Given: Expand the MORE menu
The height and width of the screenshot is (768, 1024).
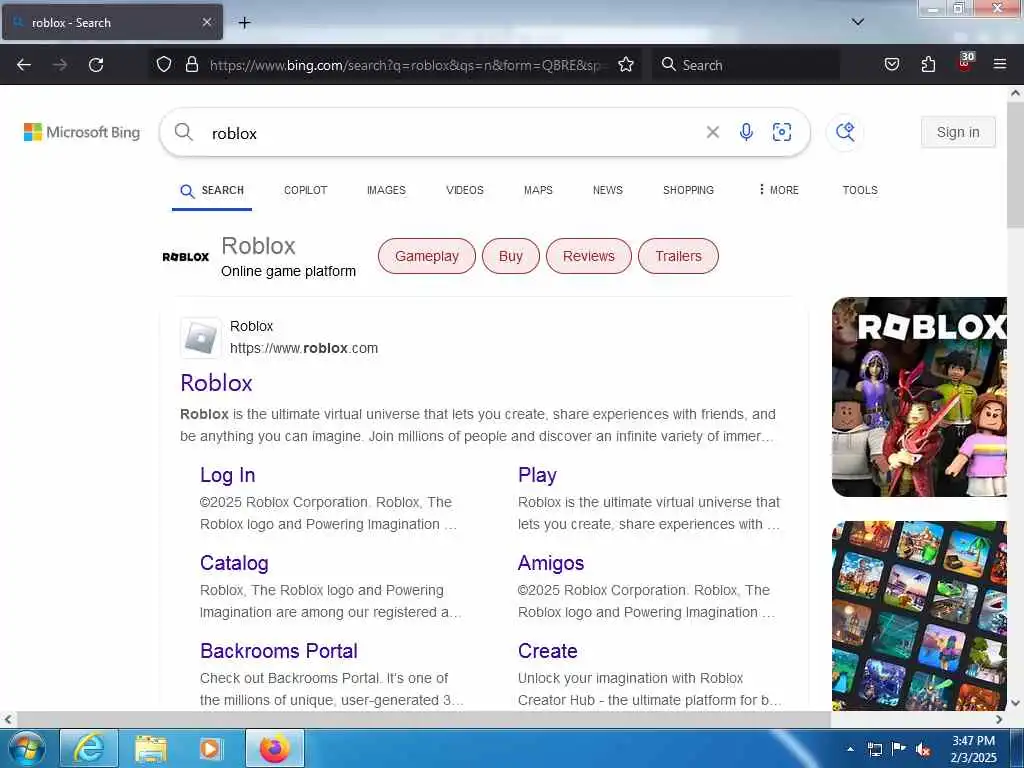Looking at the screenshot, I should (778, 190).
